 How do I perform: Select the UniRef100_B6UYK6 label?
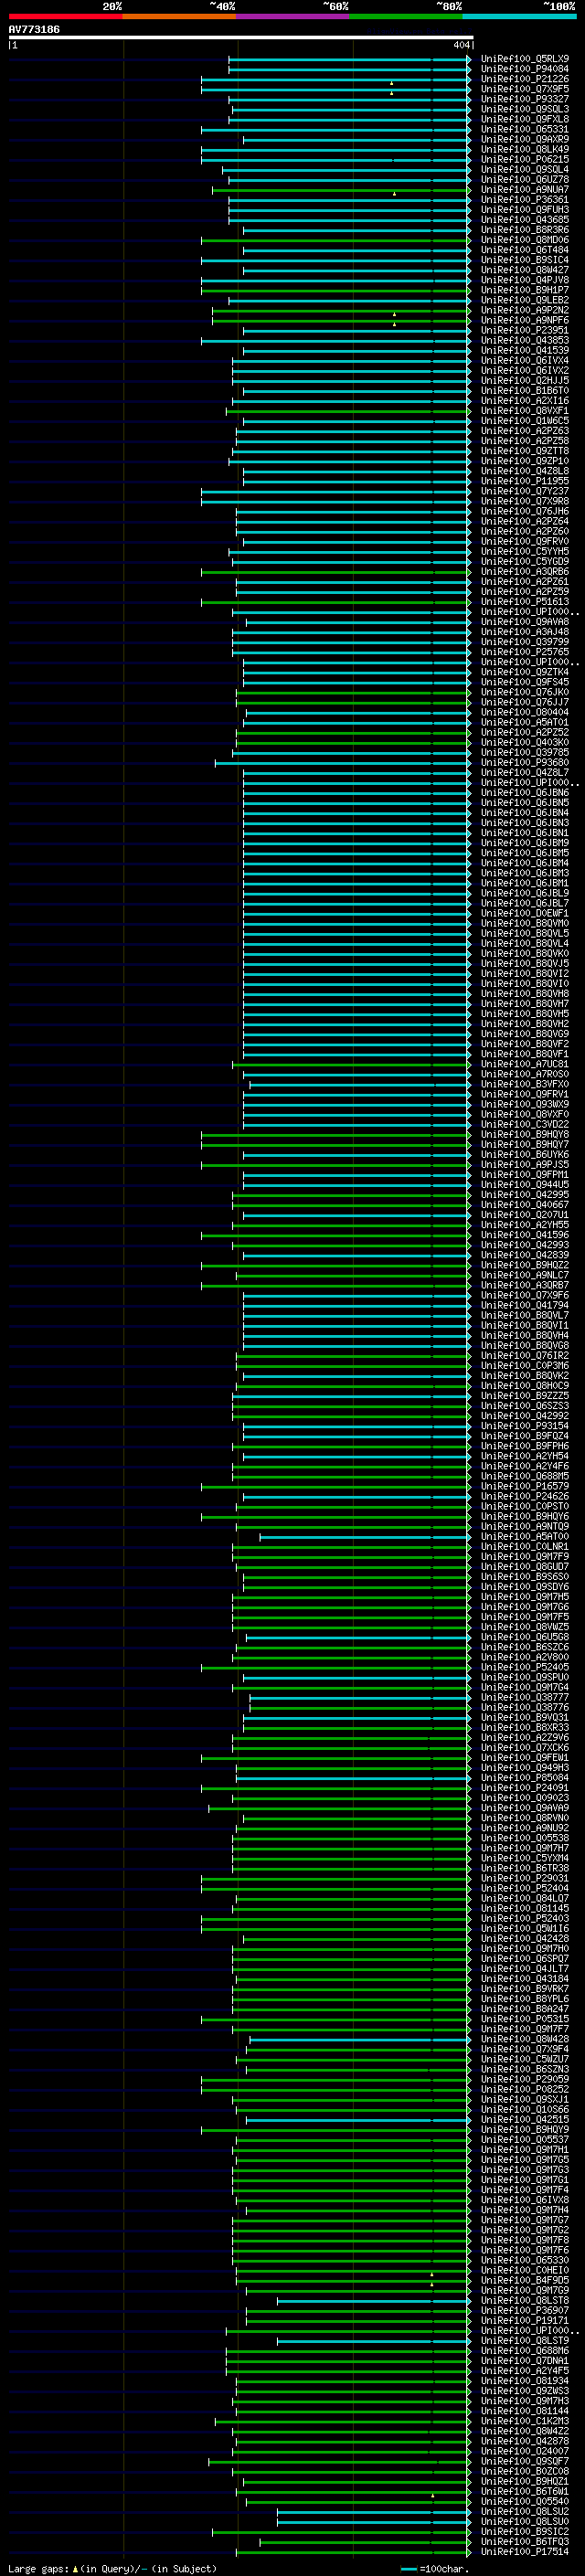point(524,1154)
